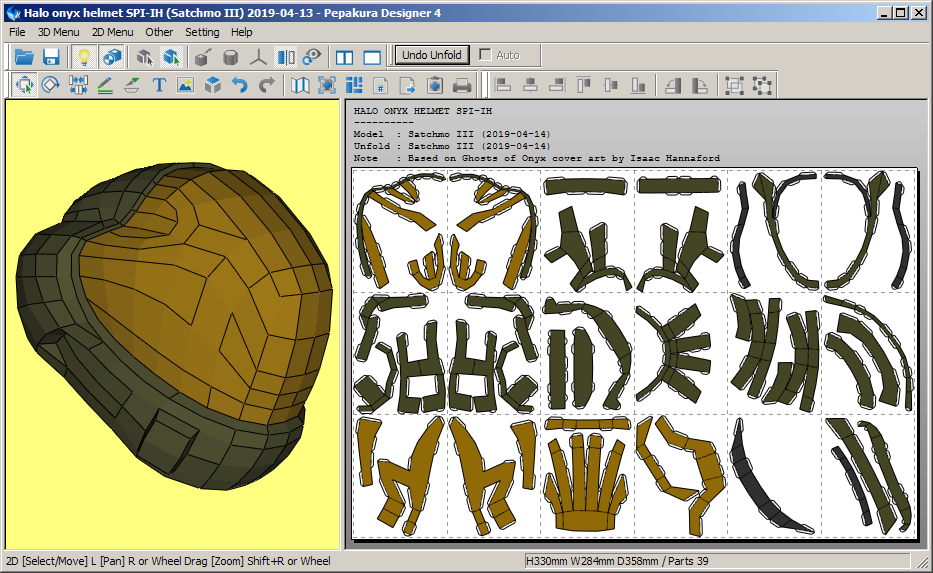Click the folded map unfold icon

(x=300, y=85)
